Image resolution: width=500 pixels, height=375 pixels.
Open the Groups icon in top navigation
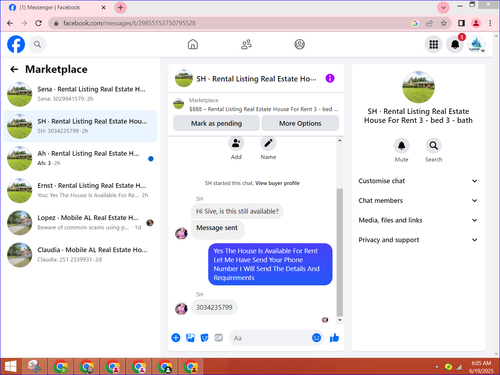(299, 44)
